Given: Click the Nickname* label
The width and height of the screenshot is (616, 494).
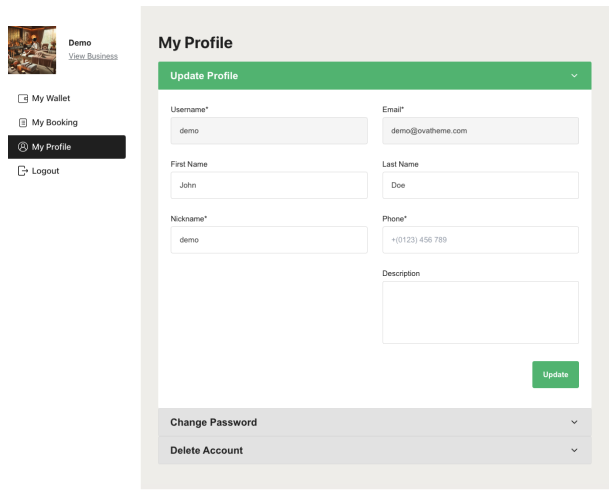Looking at the screenshot, I should [189, 219].
